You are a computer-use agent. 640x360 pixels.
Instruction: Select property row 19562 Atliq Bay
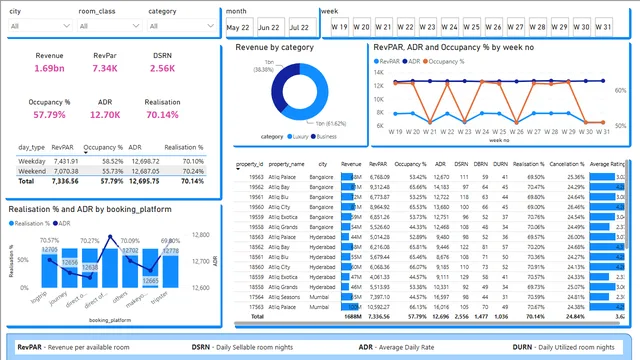pyautogui.click(x=429, y=187)
